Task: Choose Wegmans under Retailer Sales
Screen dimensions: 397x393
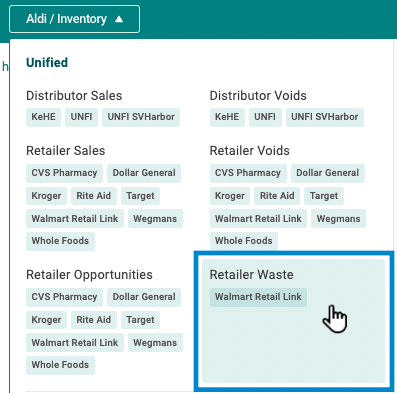Action: (x=155, y=219)
